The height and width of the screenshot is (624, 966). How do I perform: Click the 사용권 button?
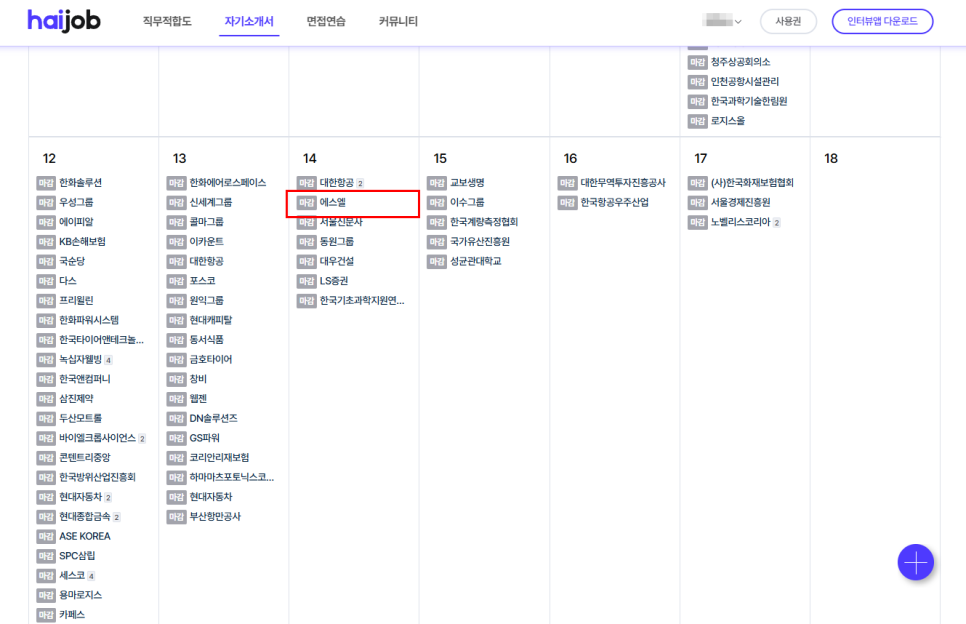788,21
